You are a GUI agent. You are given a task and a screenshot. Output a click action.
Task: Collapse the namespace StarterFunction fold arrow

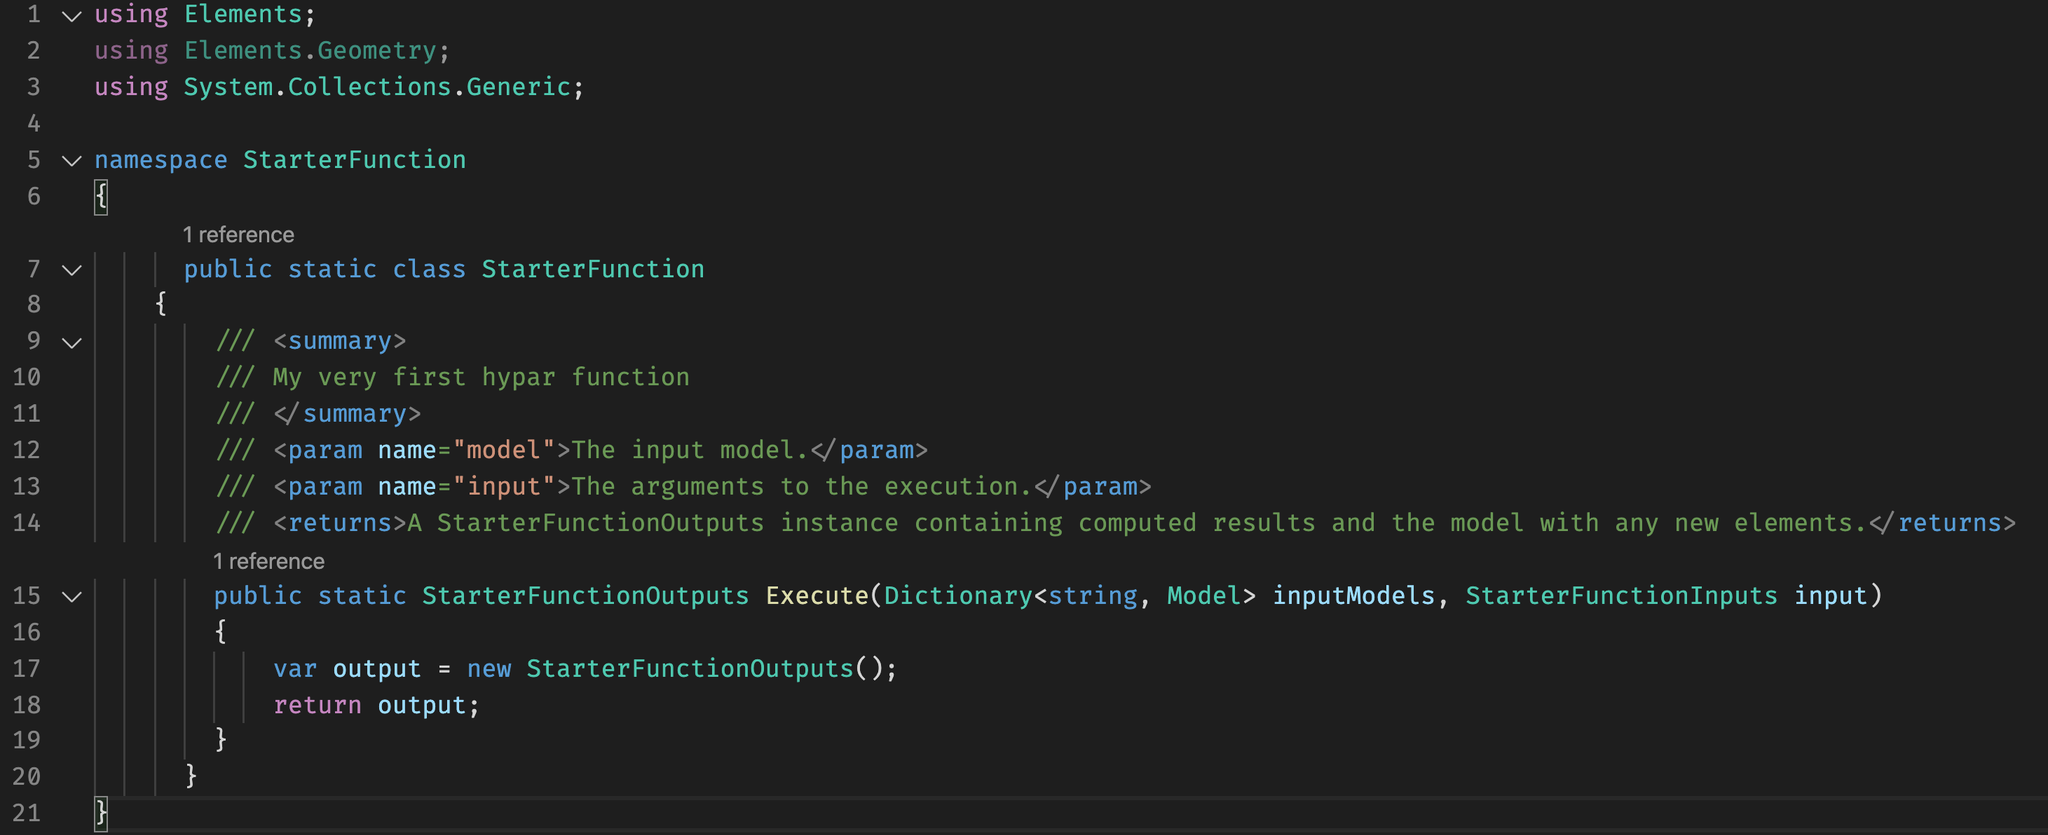(x=72, y=160)
